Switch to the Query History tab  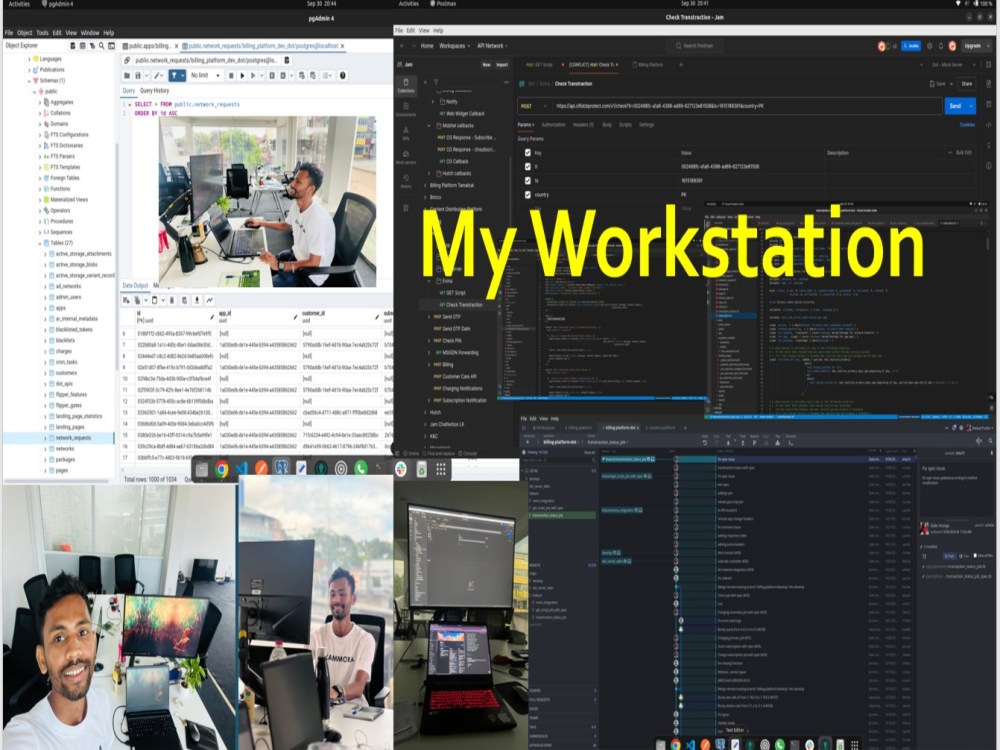[154, 91]
